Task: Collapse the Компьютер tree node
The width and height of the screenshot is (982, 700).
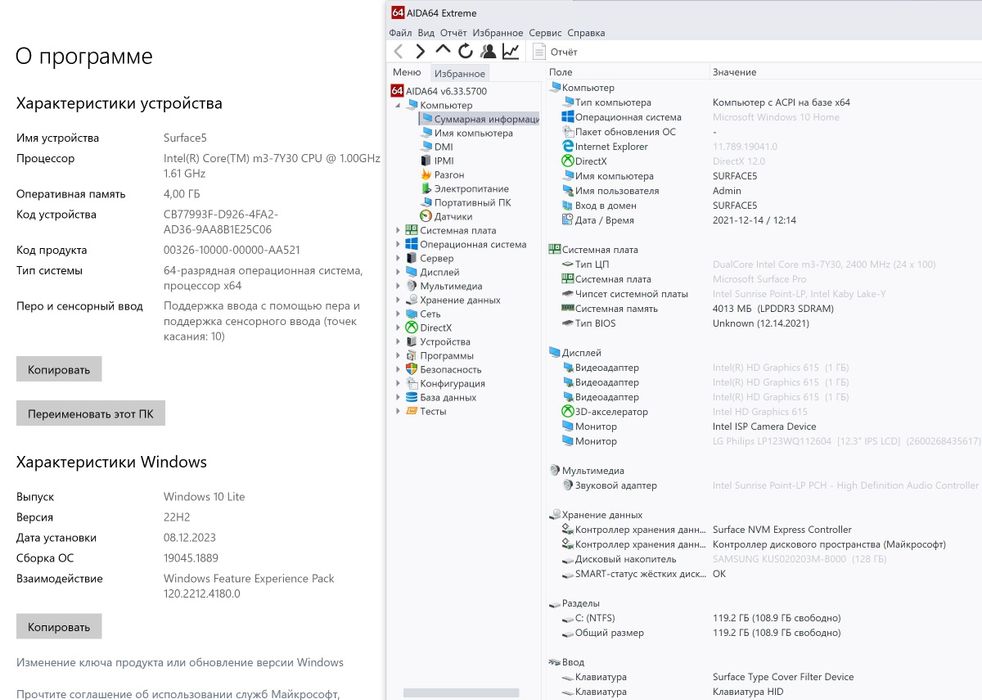Action: click(398, 105)
